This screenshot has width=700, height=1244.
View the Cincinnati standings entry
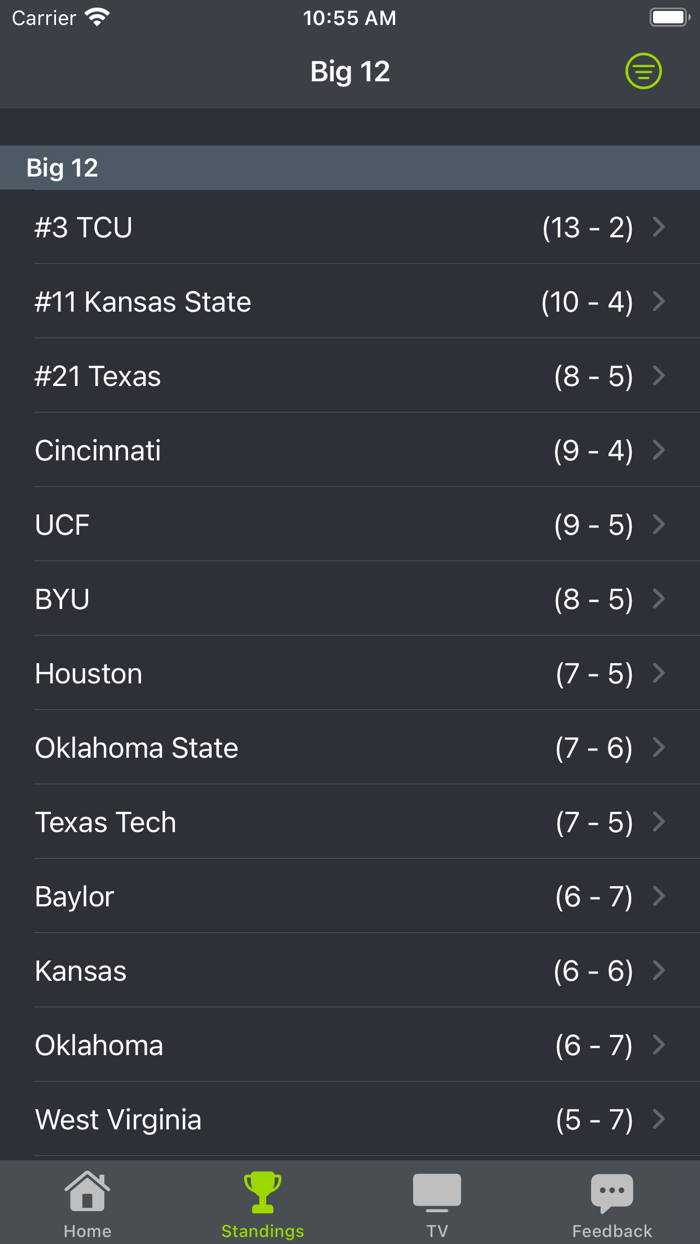click(350, 450)
